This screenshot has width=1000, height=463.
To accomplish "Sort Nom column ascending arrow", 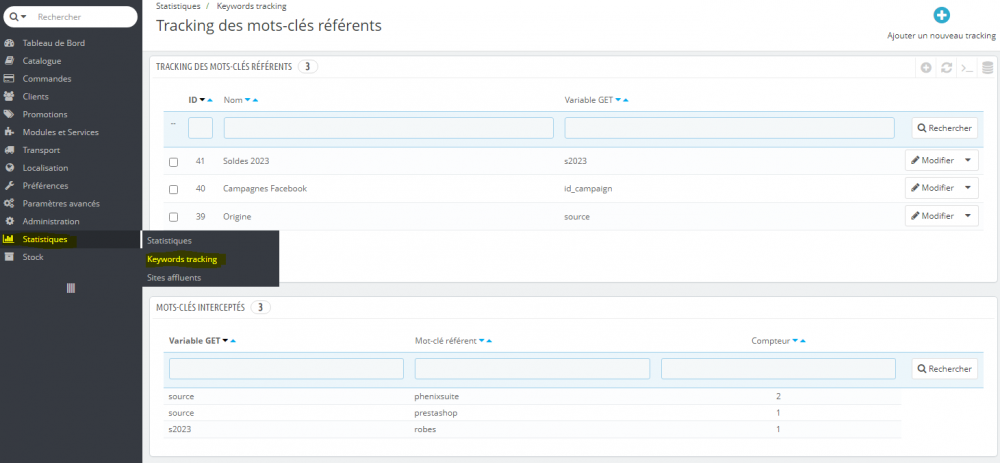I will tap(255, 101).
